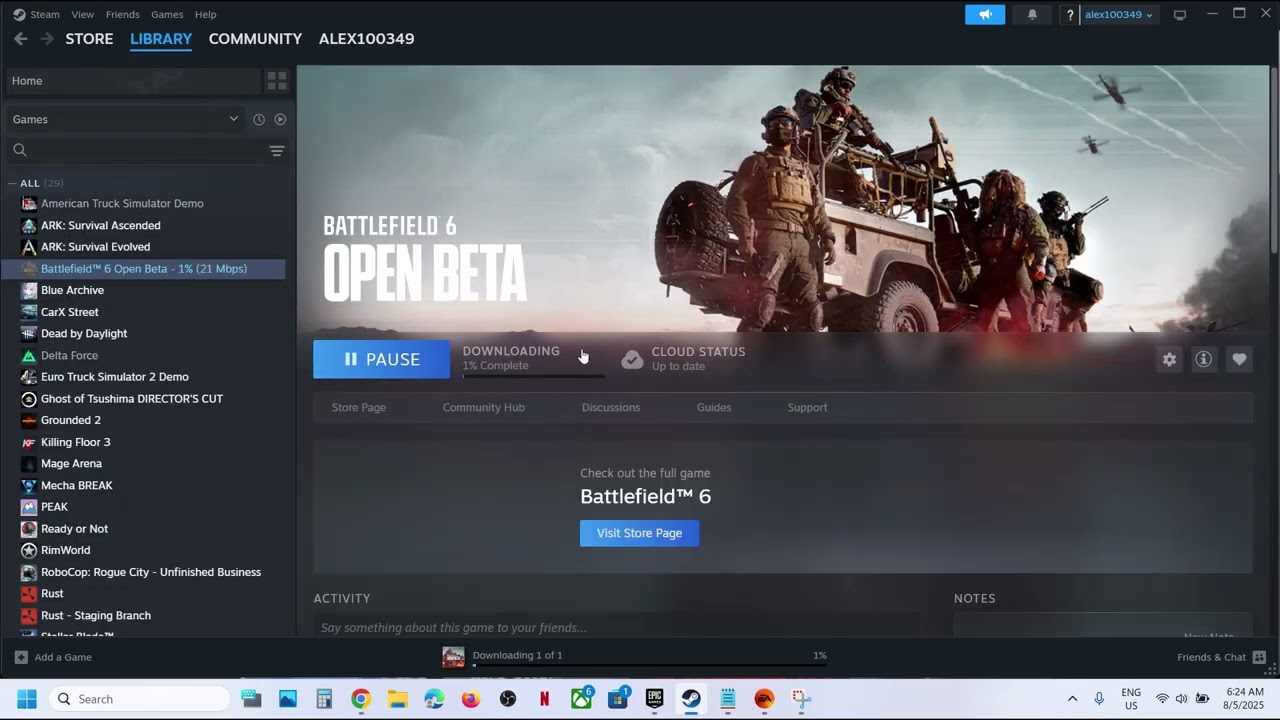Click the game download progress bar

(x=533, y=376)
